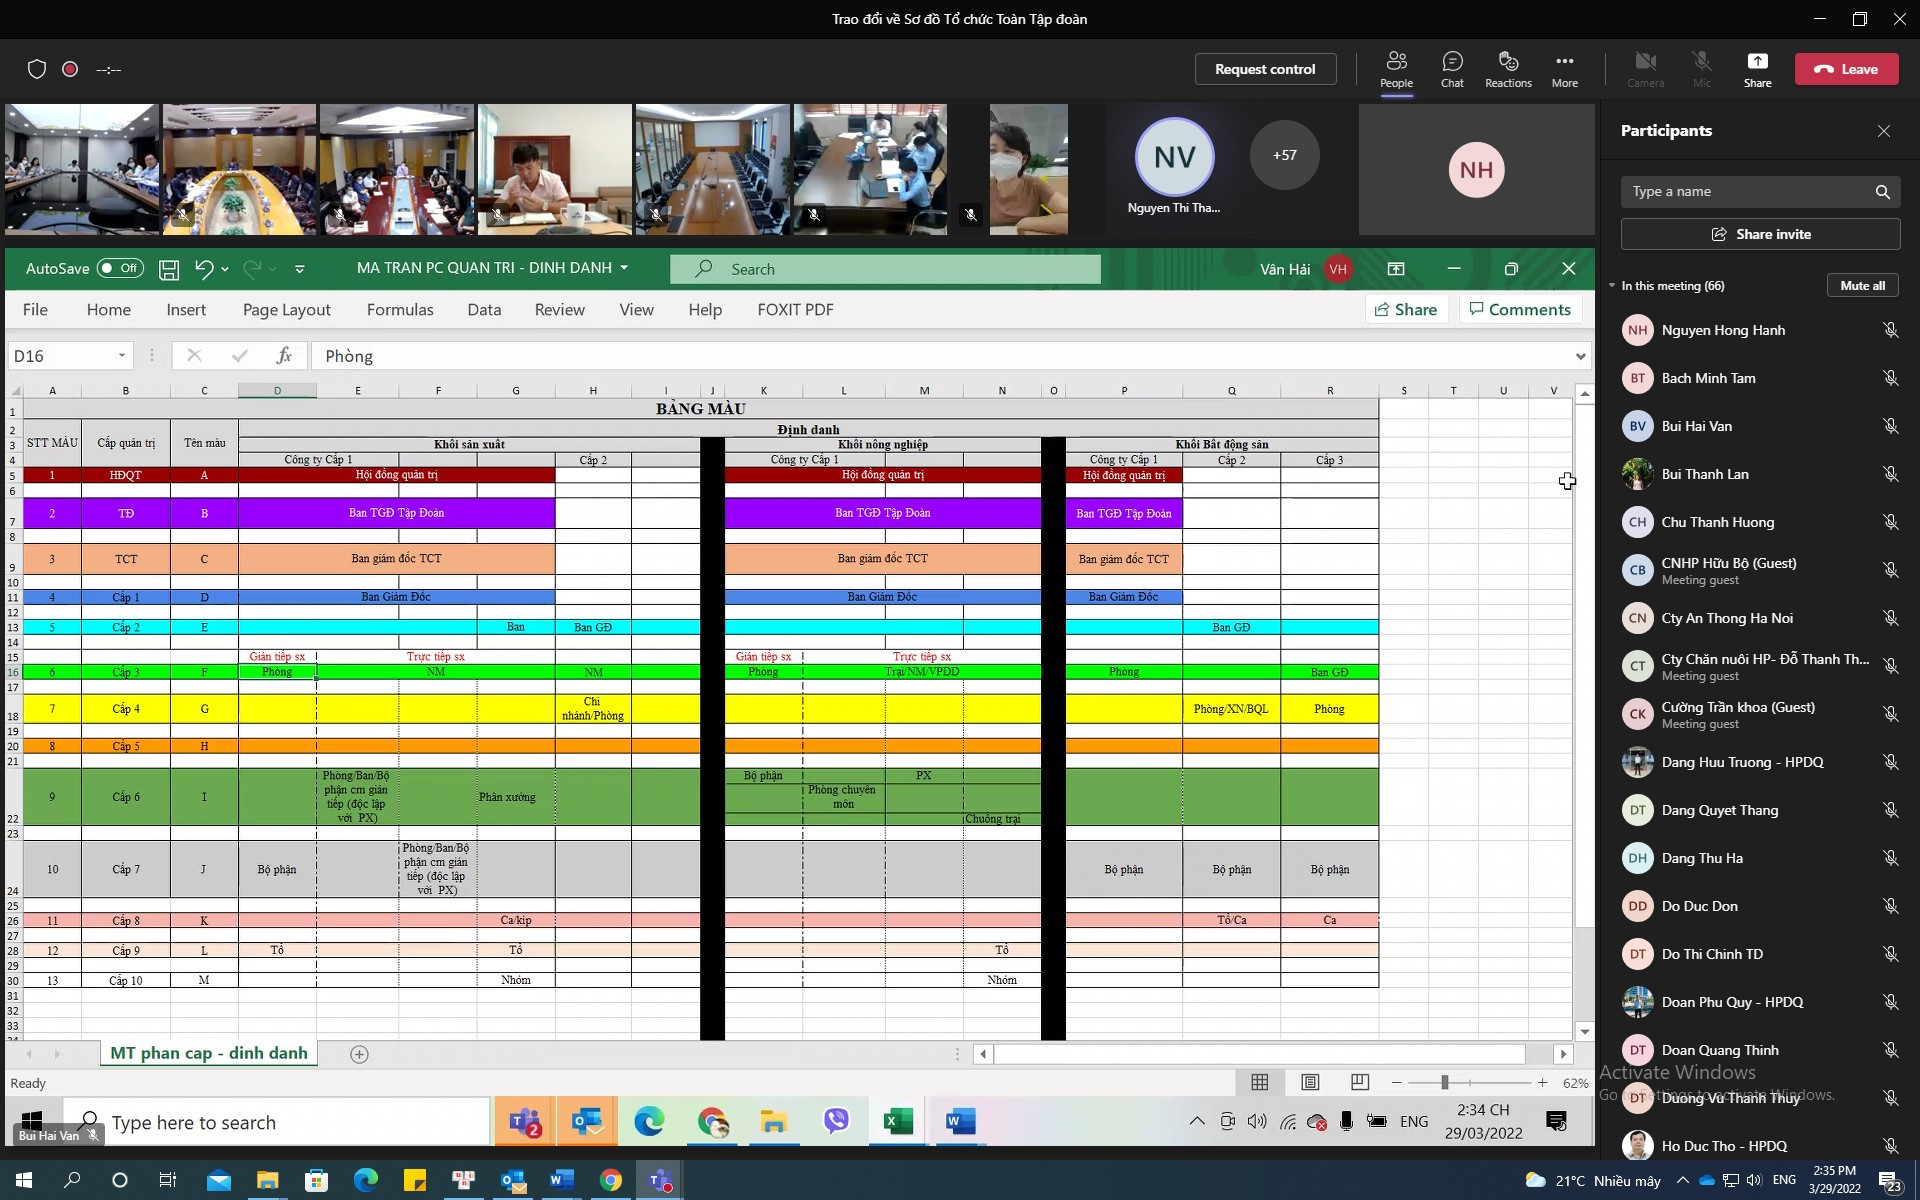1920x1200 pixels.
Task: Open the Formulas ribbon tab
Action: click(400, 310)
